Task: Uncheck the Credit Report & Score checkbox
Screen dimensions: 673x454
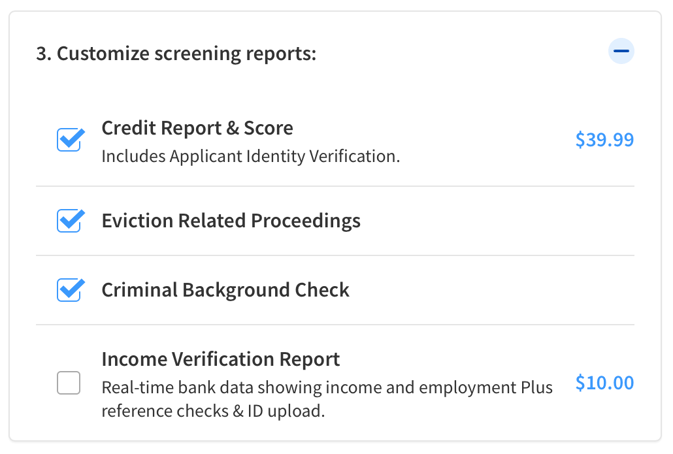Action: coord(69,140)
